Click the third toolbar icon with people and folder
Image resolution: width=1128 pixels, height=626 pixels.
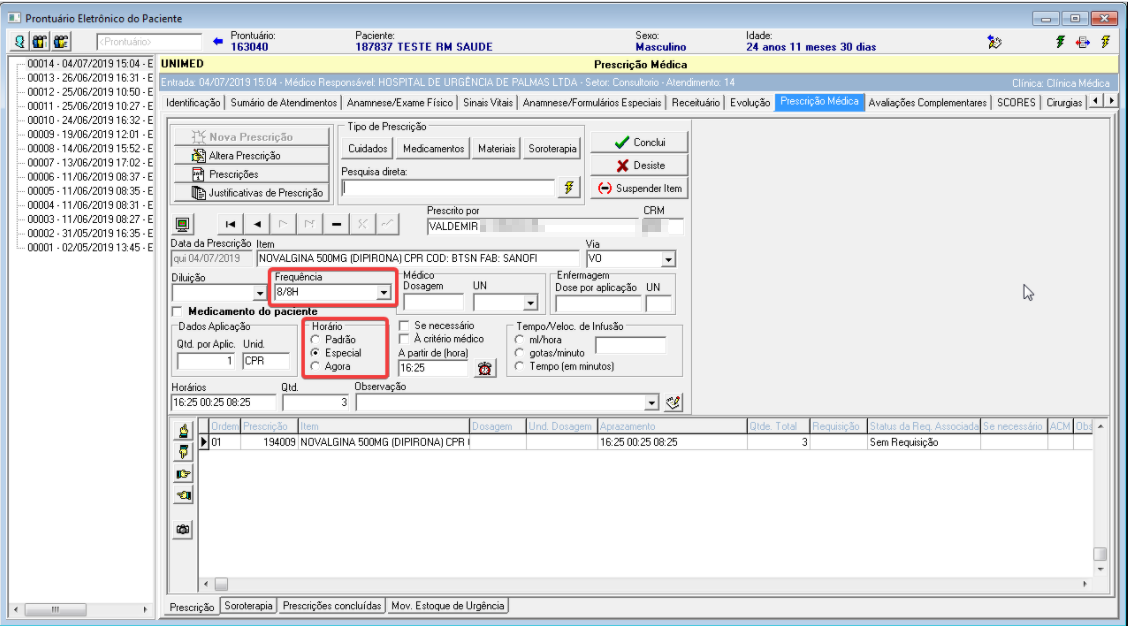(x=61, y=42)
